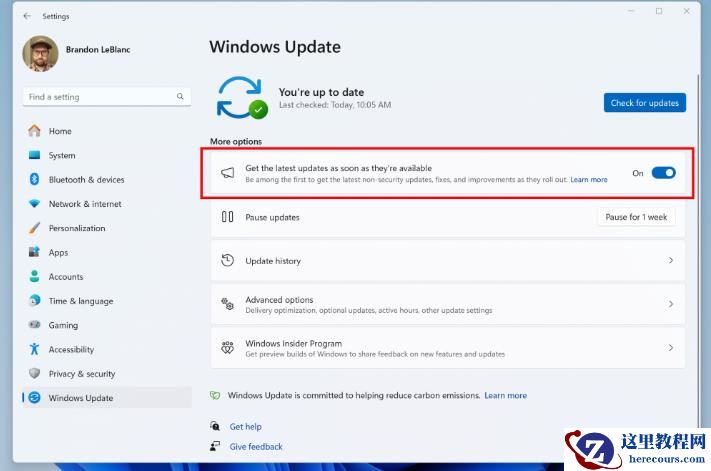Click the Pause updates label

pyautogui.click(x=272, y=217)
